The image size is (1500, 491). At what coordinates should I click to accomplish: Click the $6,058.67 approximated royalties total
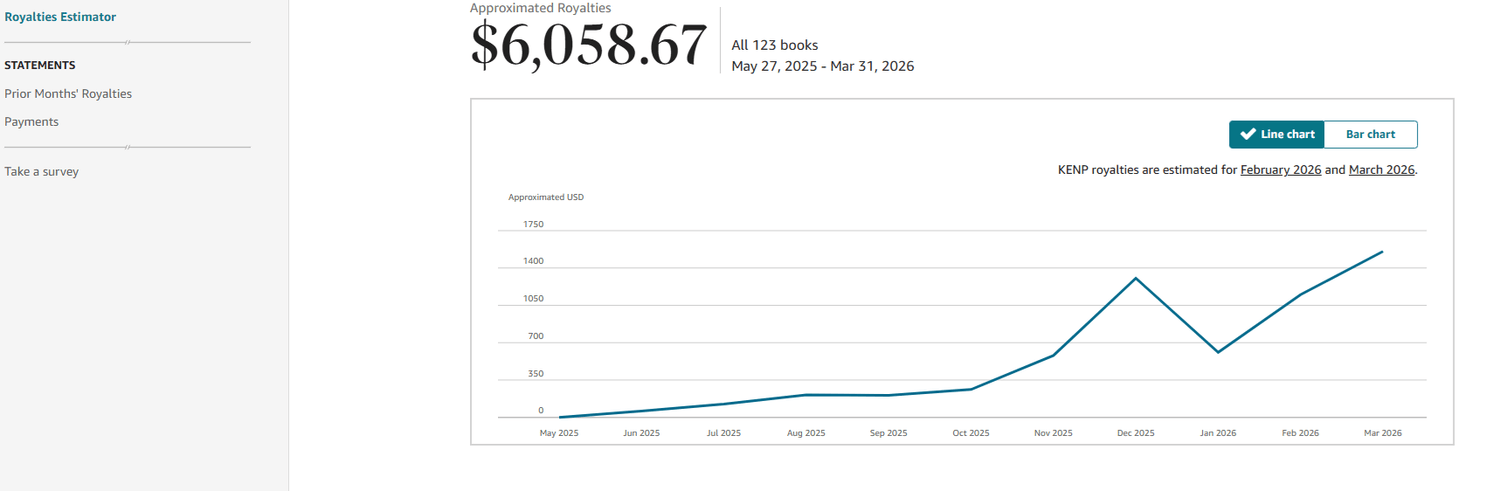pos(589,46)
